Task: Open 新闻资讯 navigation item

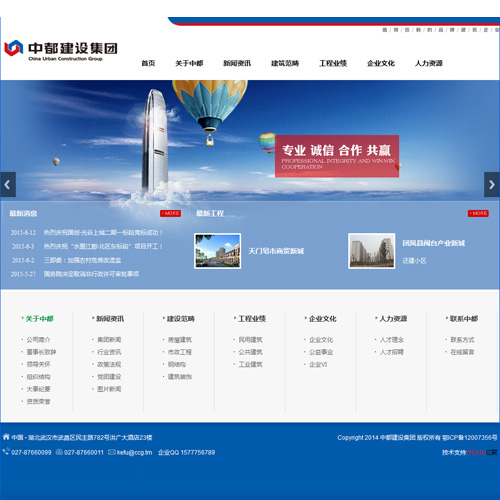Action: click(x=237, y=63)
